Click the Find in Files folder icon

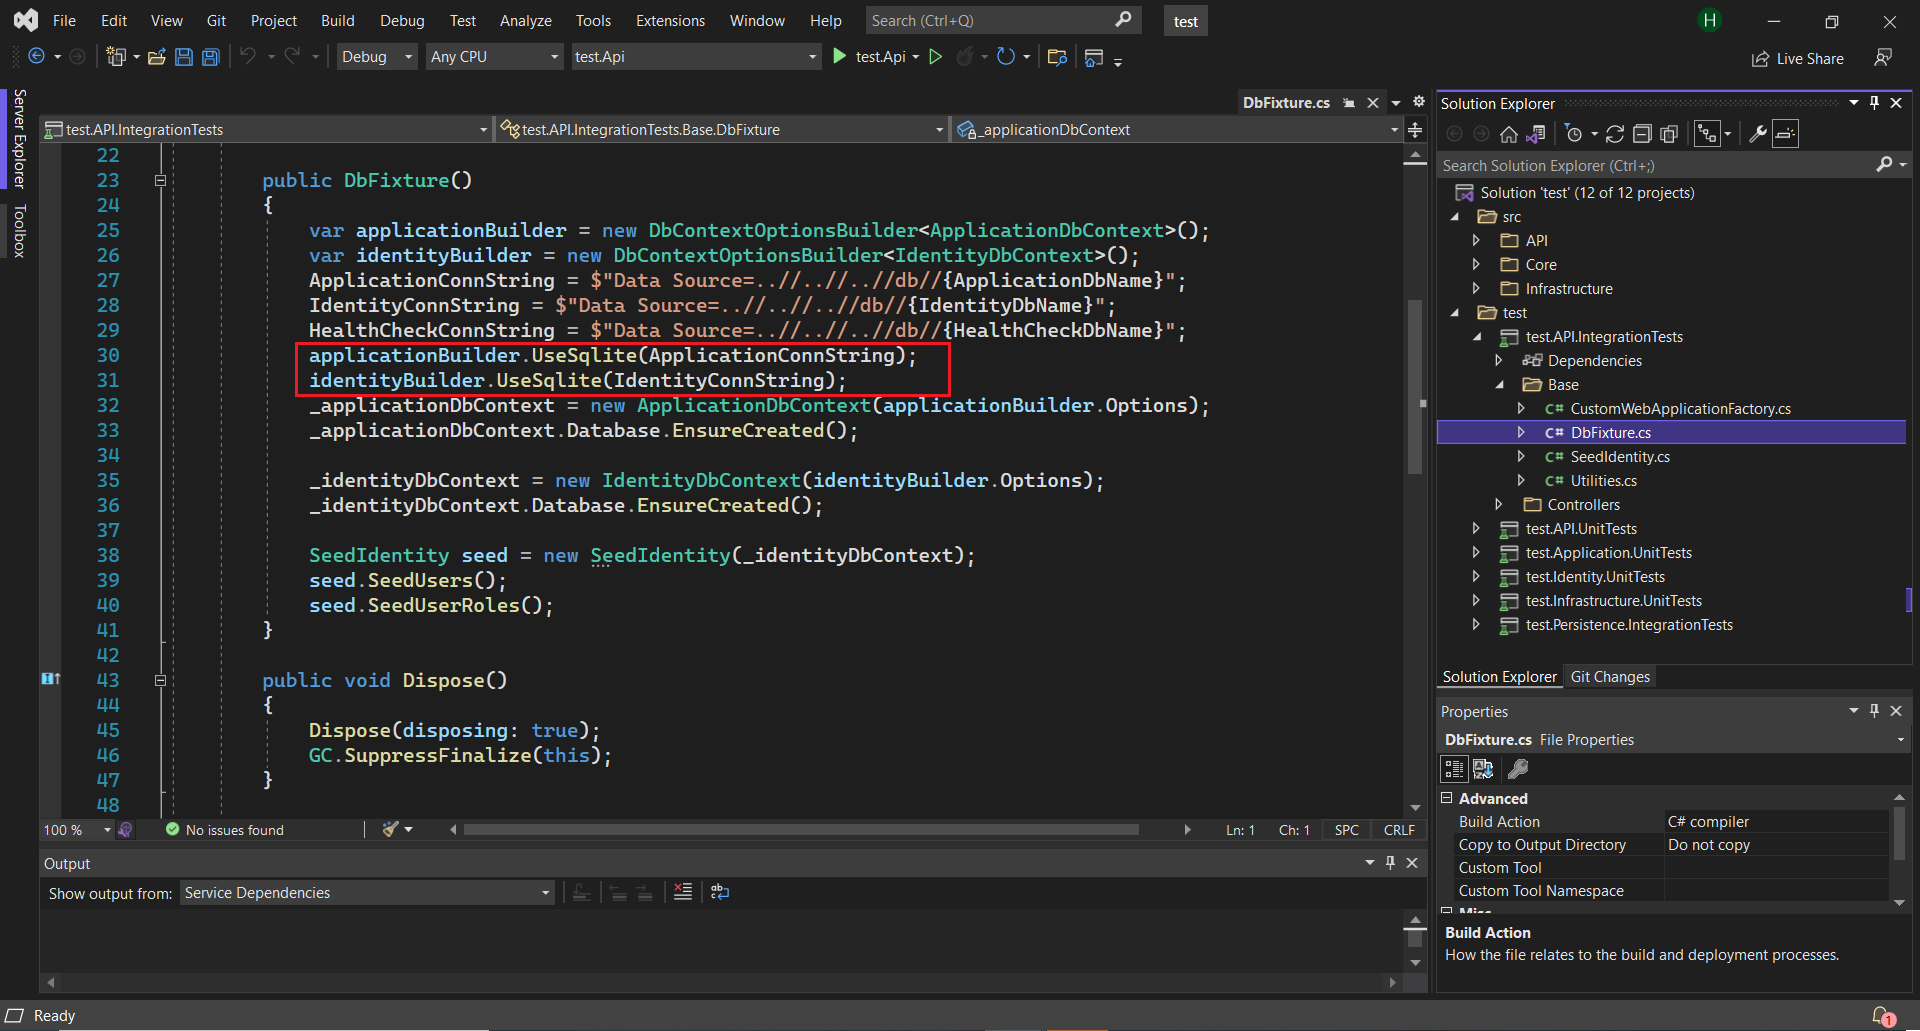click(x=1057, y=57)
